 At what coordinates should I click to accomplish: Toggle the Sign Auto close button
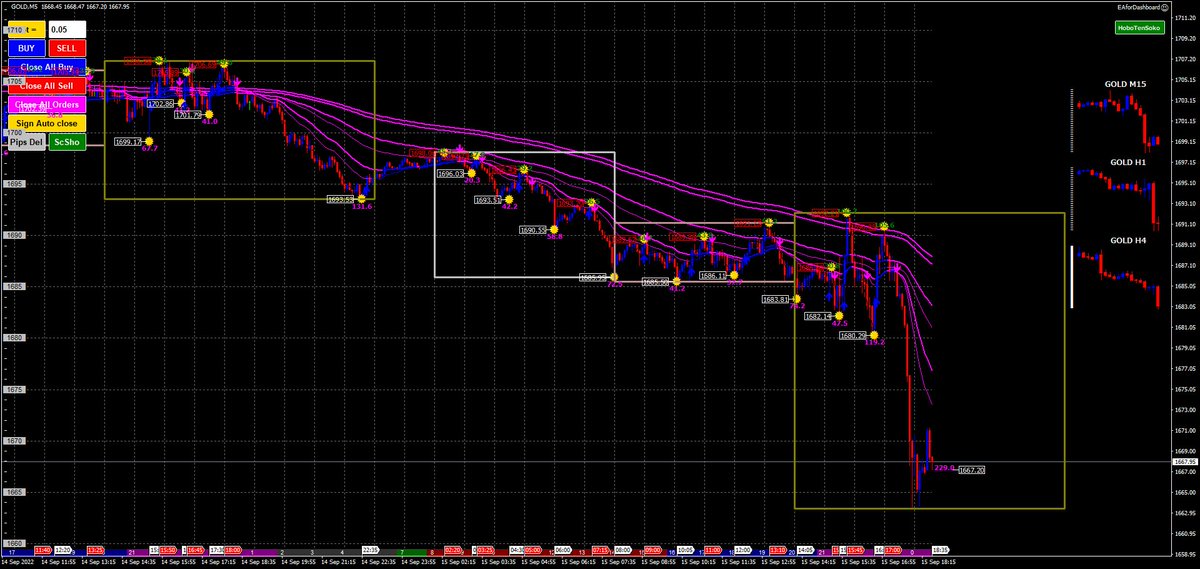46,123
